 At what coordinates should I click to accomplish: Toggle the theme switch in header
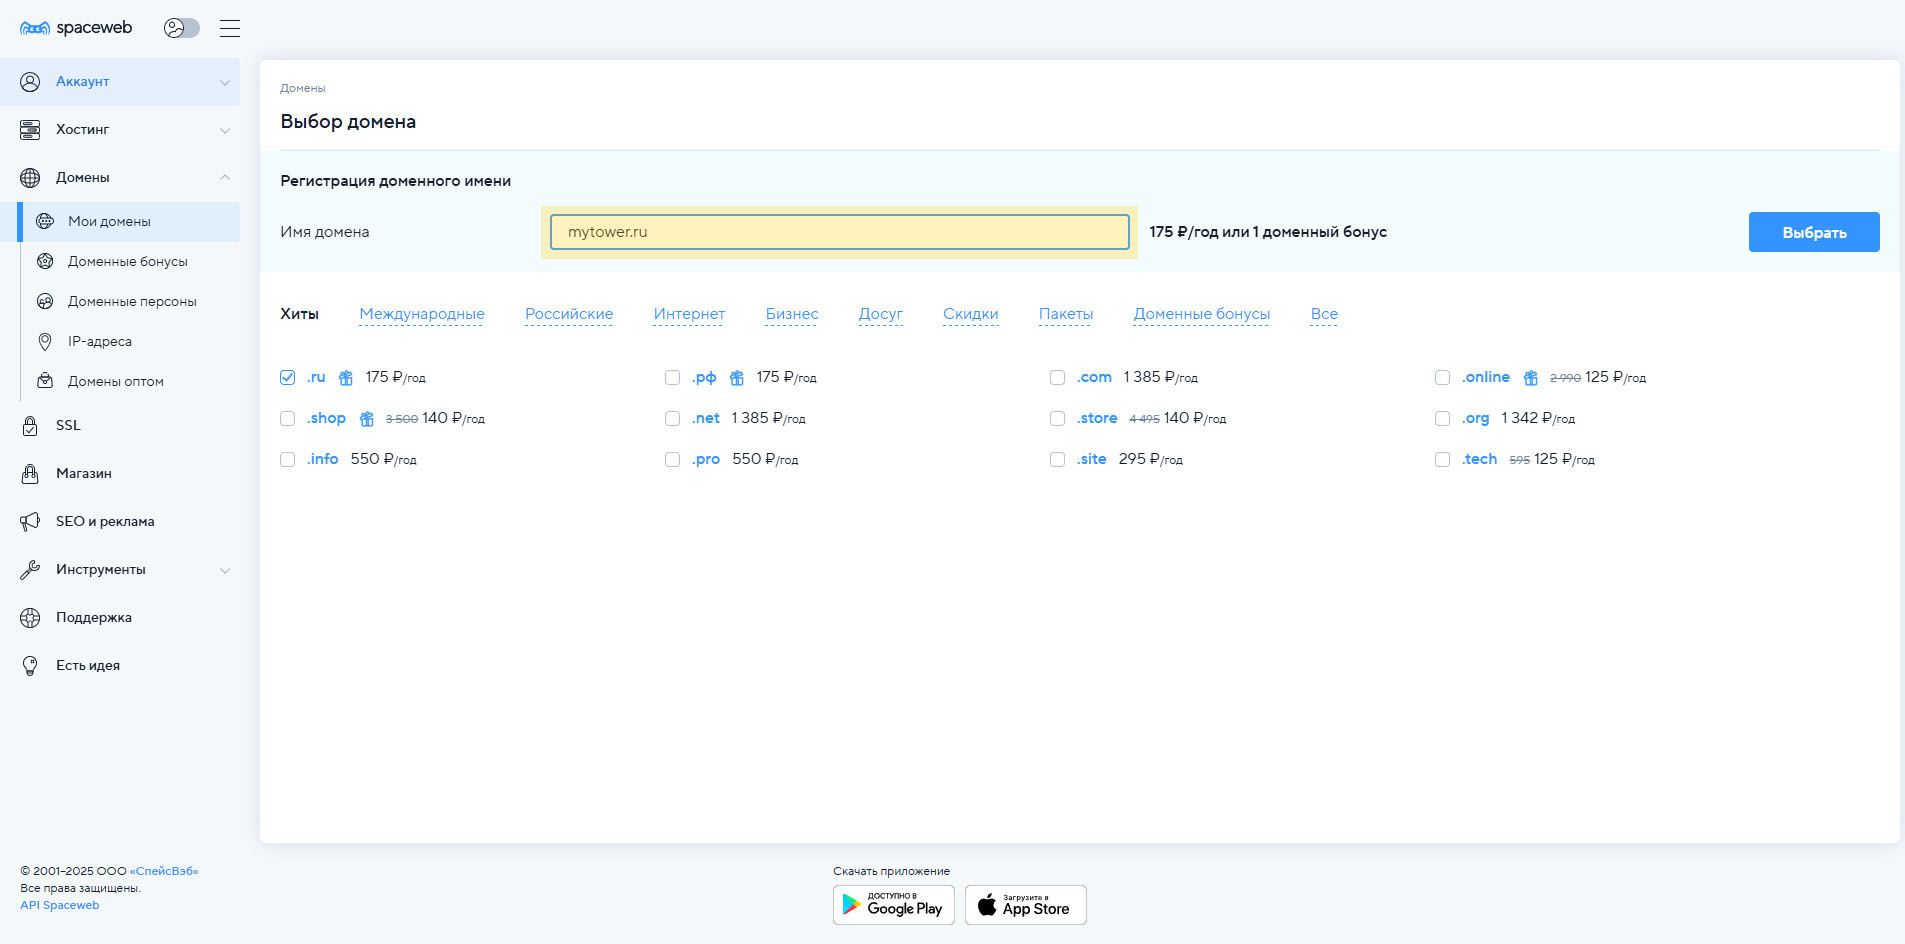point(182,28)
